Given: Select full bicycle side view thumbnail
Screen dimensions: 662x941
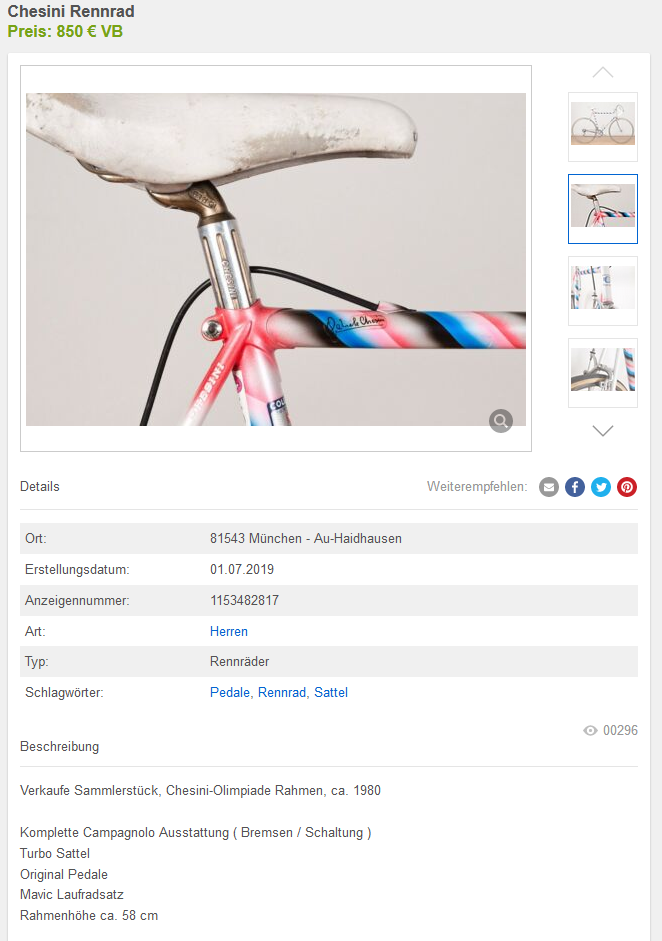Looking at the screenshot, I should pyautogui.click(x=603, y=127).
